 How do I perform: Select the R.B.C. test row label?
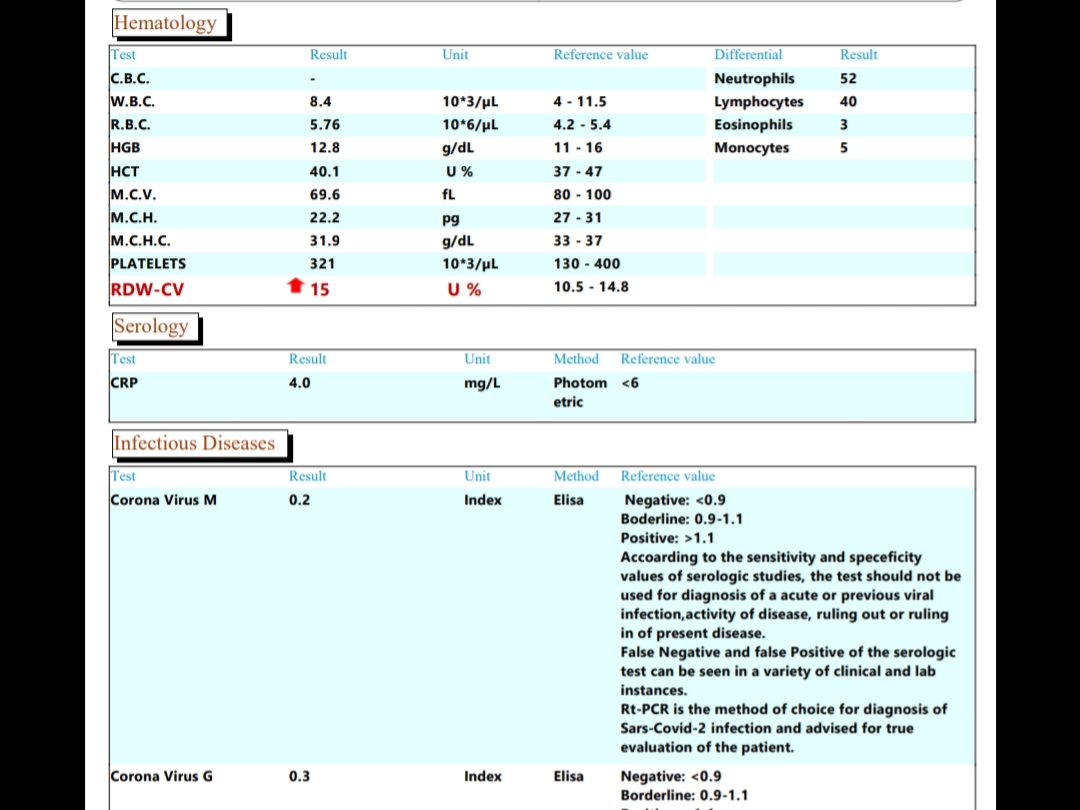click(132, 124)
